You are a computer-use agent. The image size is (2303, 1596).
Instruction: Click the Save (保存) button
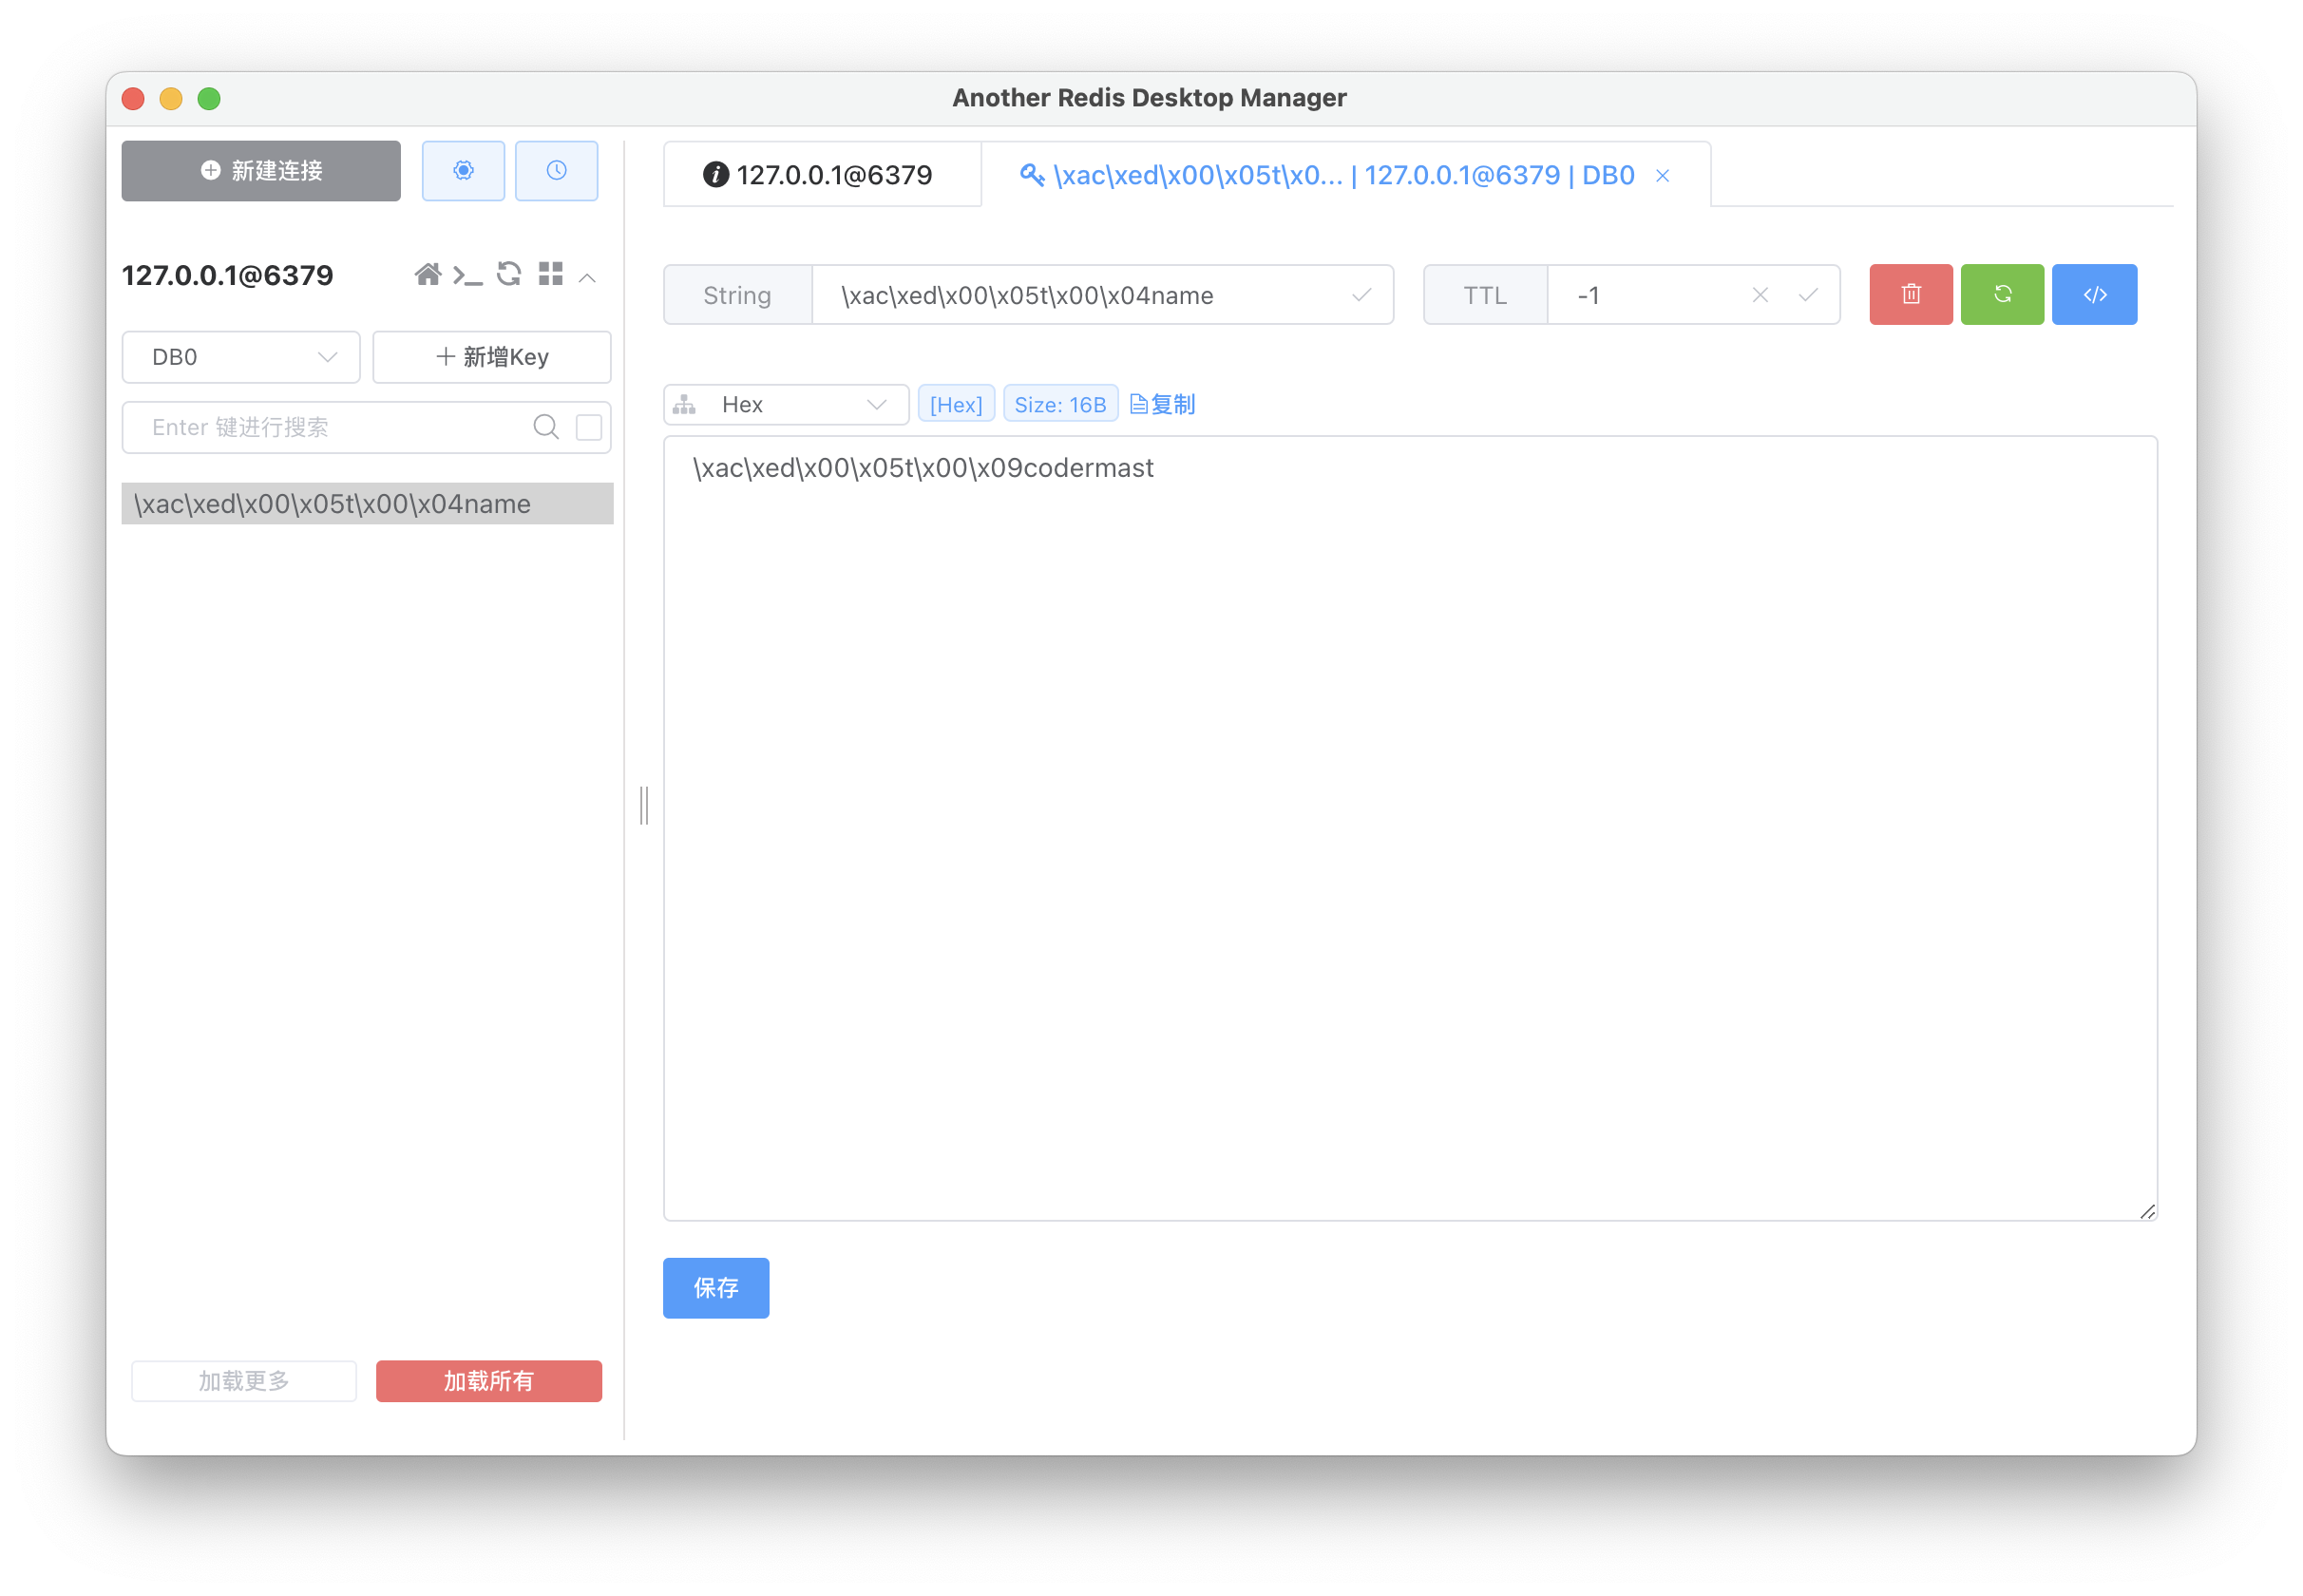pos(716,1288)
